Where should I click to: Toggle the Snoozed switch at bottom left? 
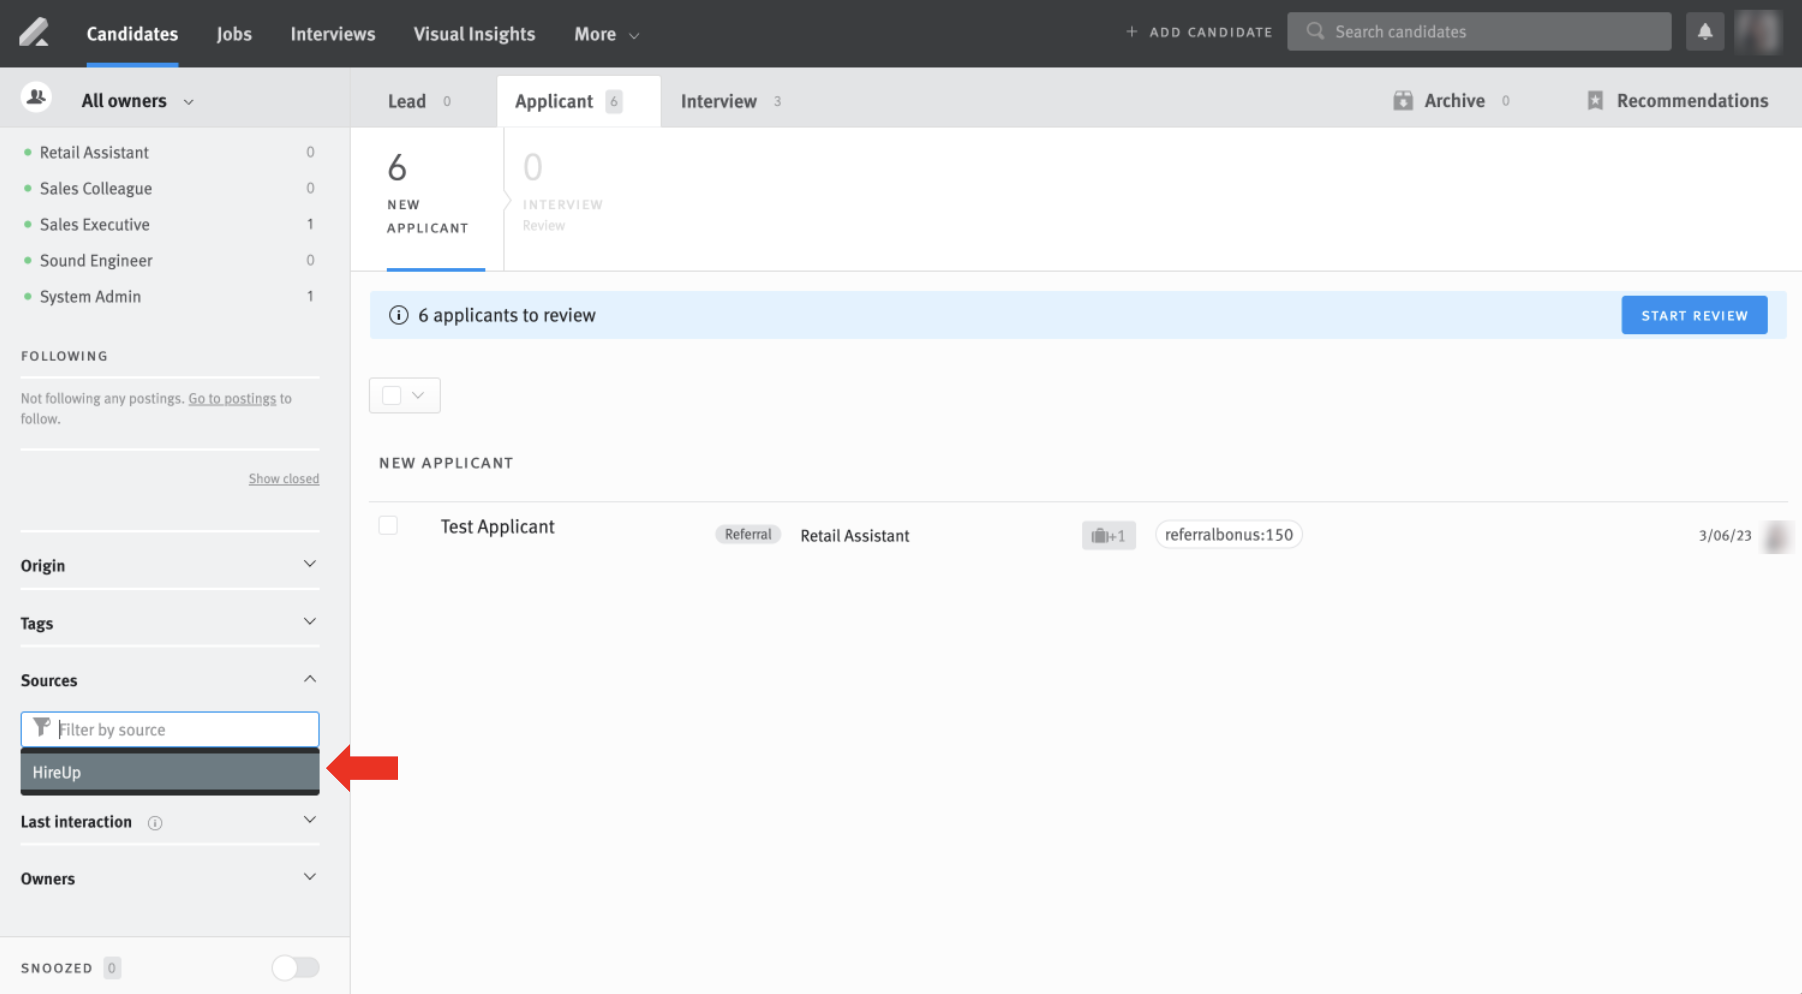294,967
